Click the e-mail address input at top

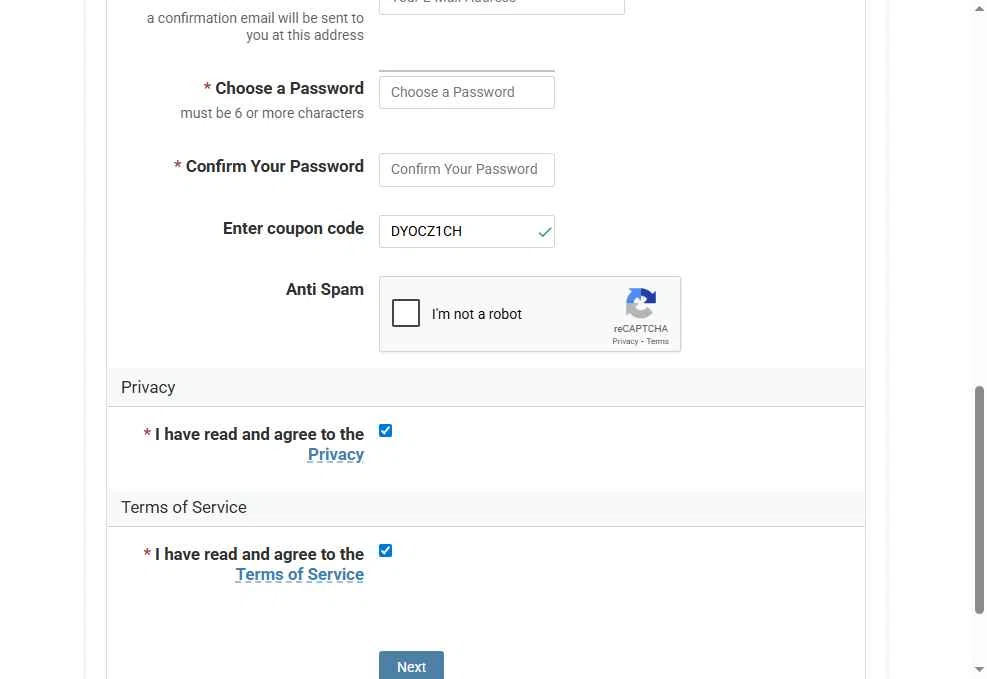coord(501,5)
